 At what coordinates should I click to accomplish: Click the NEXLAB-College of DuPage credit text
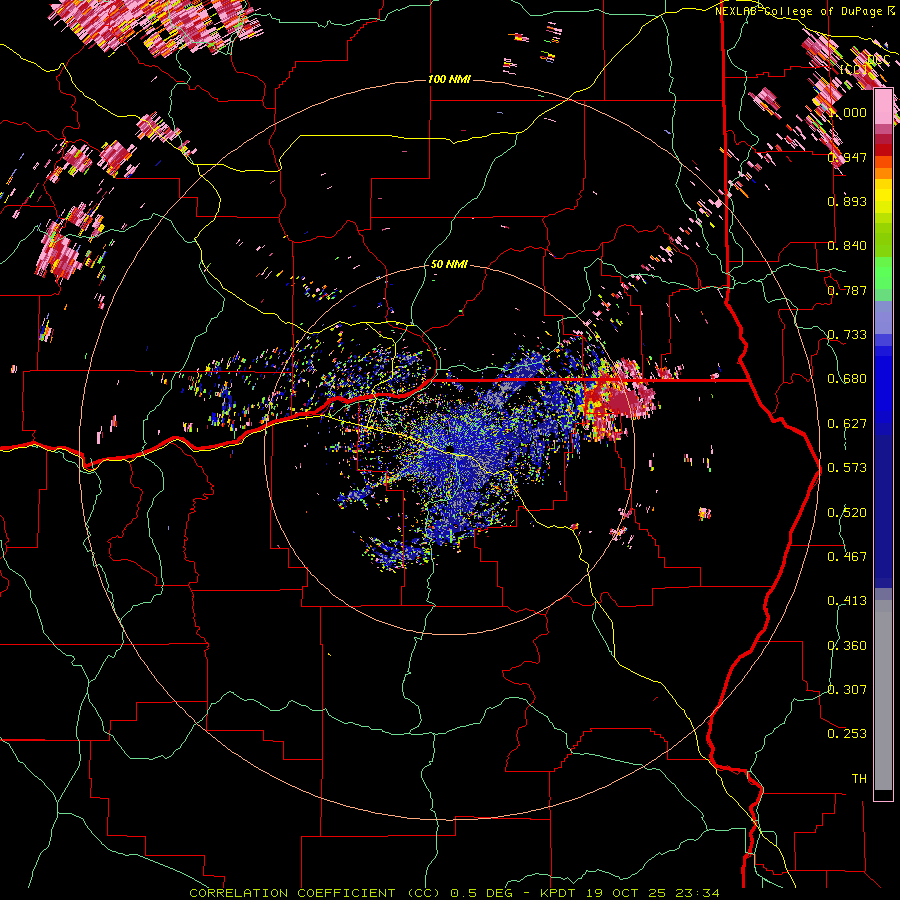click(x=799, y=11)
